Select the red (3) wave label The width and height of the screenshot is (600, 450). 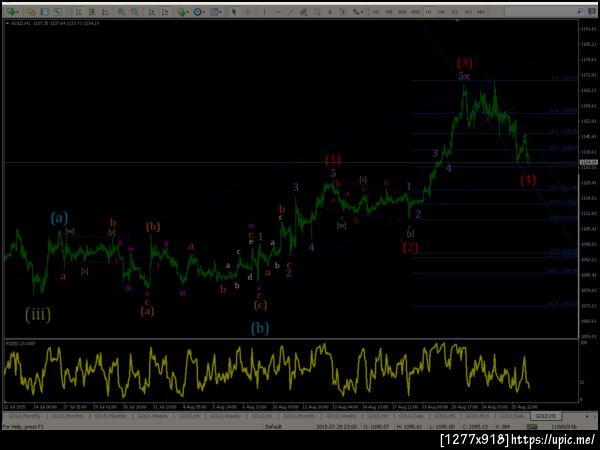point(465,62)
